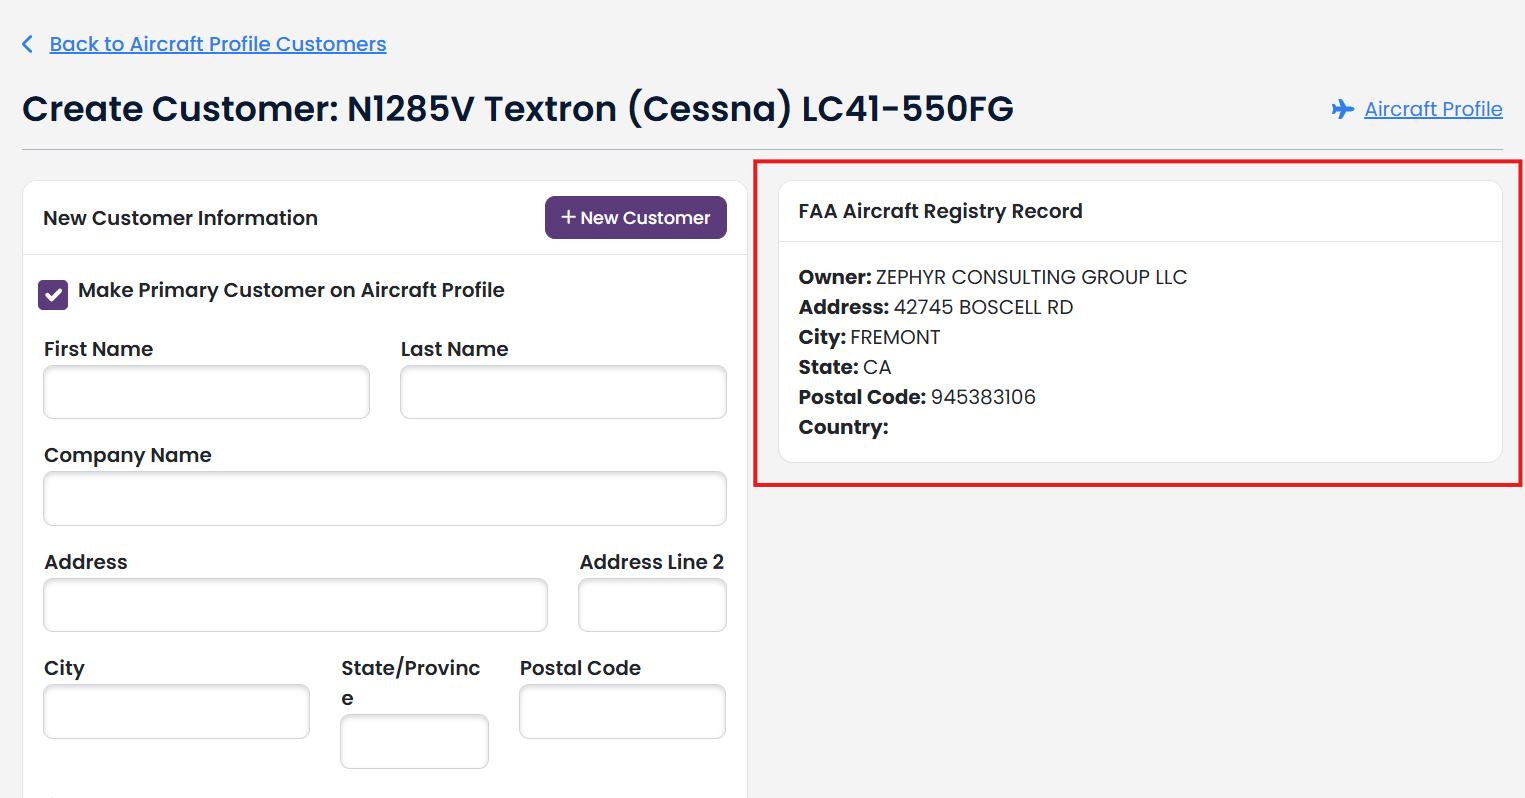The image size is (1525, 798).
Task: Open the Back to Aircraft Profile Customers link
Action: (217, 44)
